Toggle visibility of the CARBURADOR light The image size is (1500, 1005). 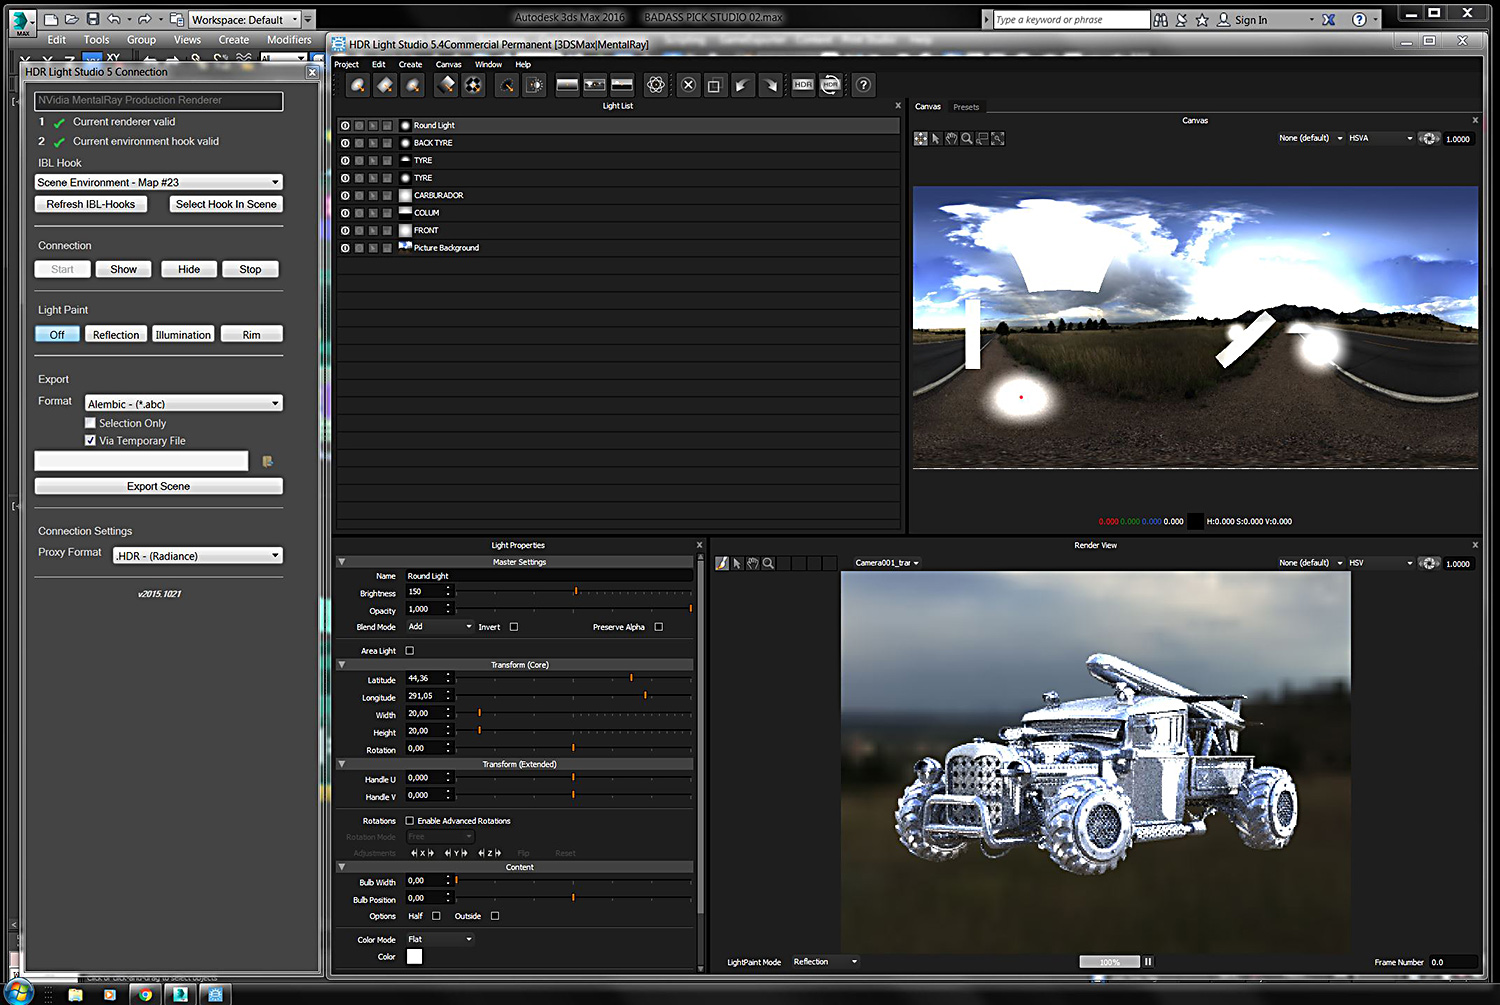345,196
